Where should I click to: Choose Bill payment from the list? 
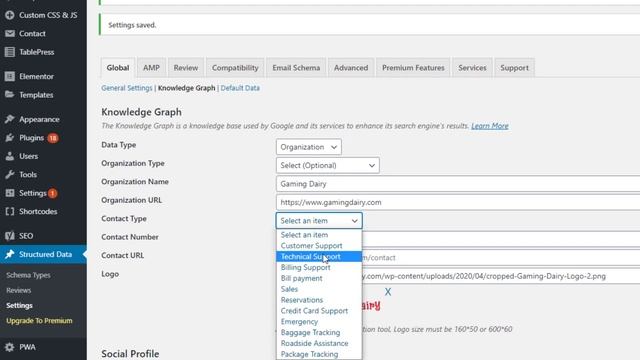coord(319,278)
